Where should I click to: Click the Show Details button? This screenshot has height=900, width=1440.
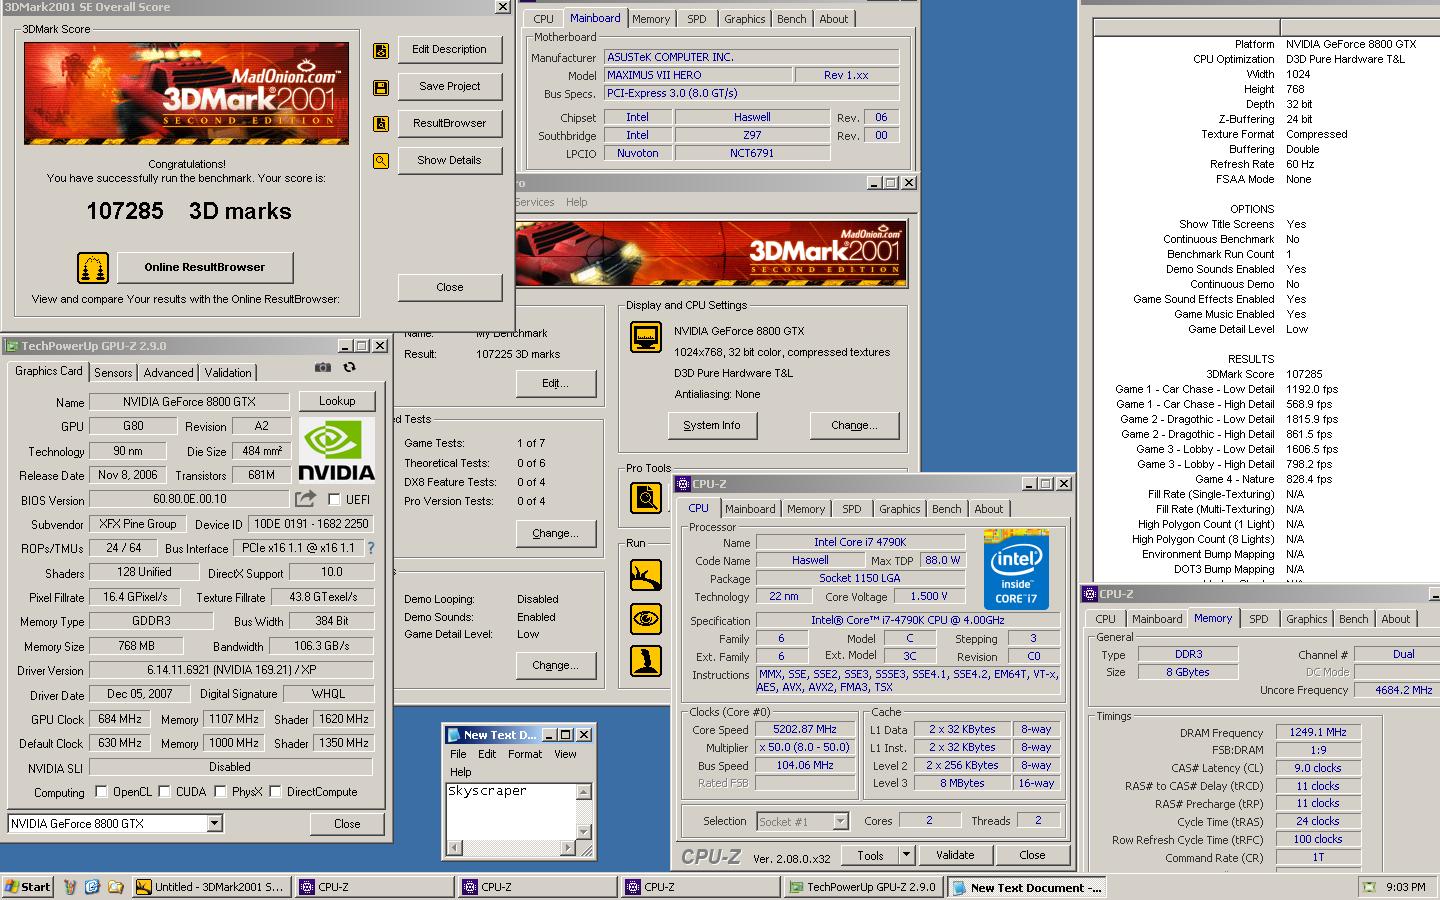pyautogui.click(x=449, y=160)
